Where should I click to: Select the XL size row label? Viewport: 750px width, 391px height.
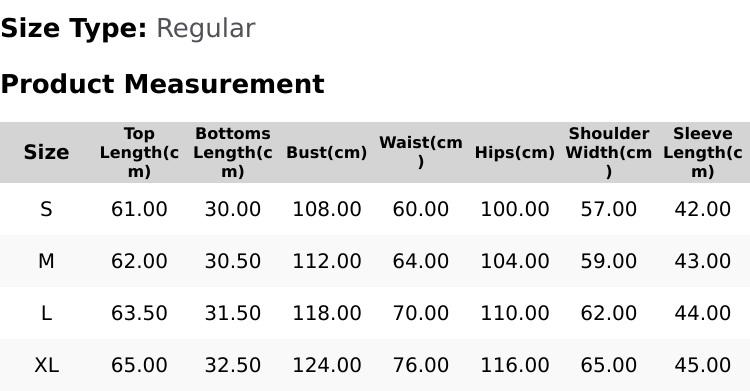[x=46, y=366]
